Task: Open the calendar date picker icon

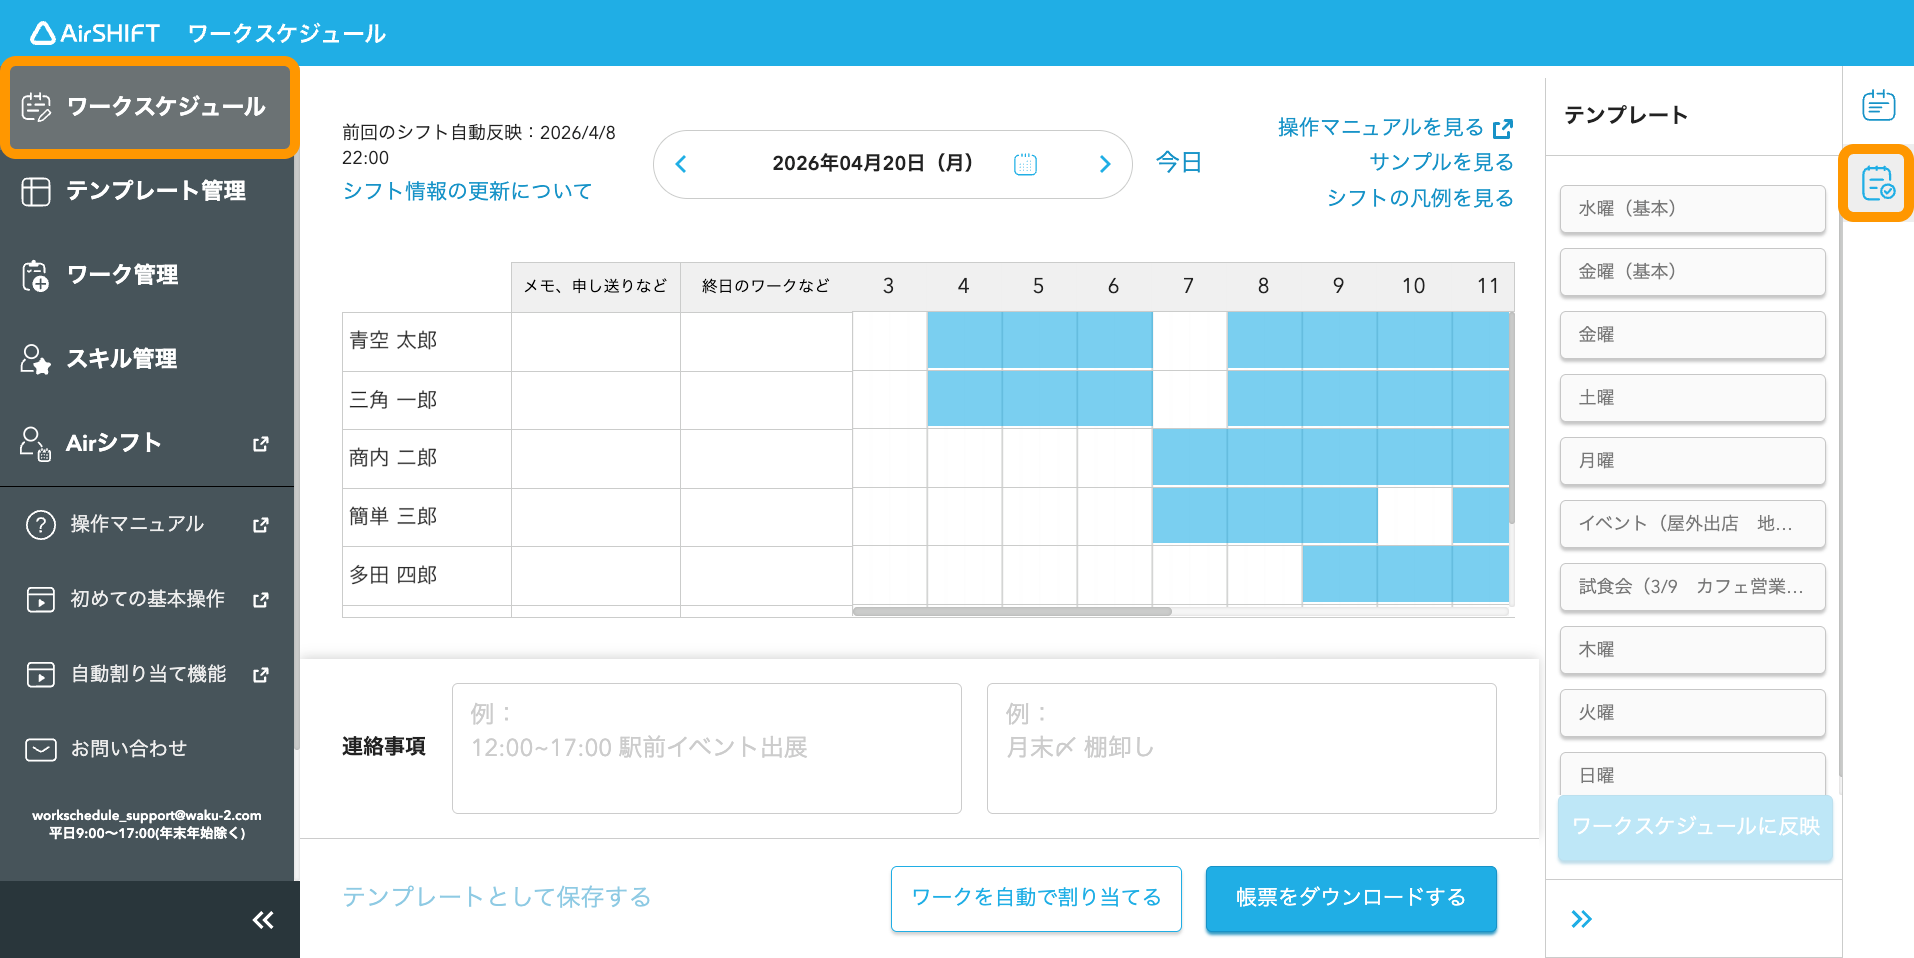Action: [x=1025, y=164]
